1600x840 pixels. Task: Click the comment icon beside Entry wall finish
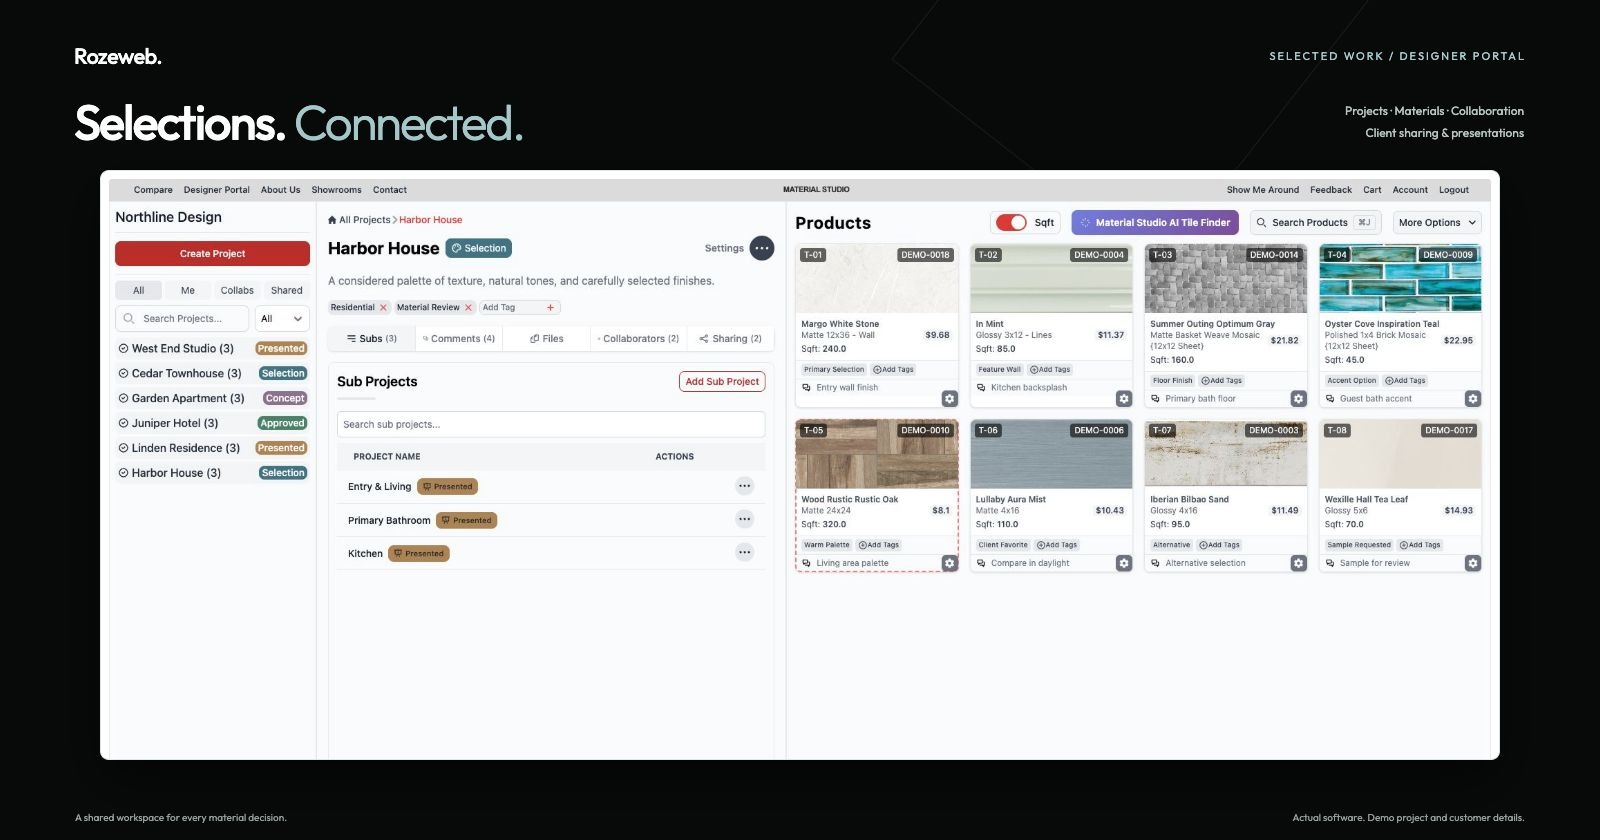807,388
